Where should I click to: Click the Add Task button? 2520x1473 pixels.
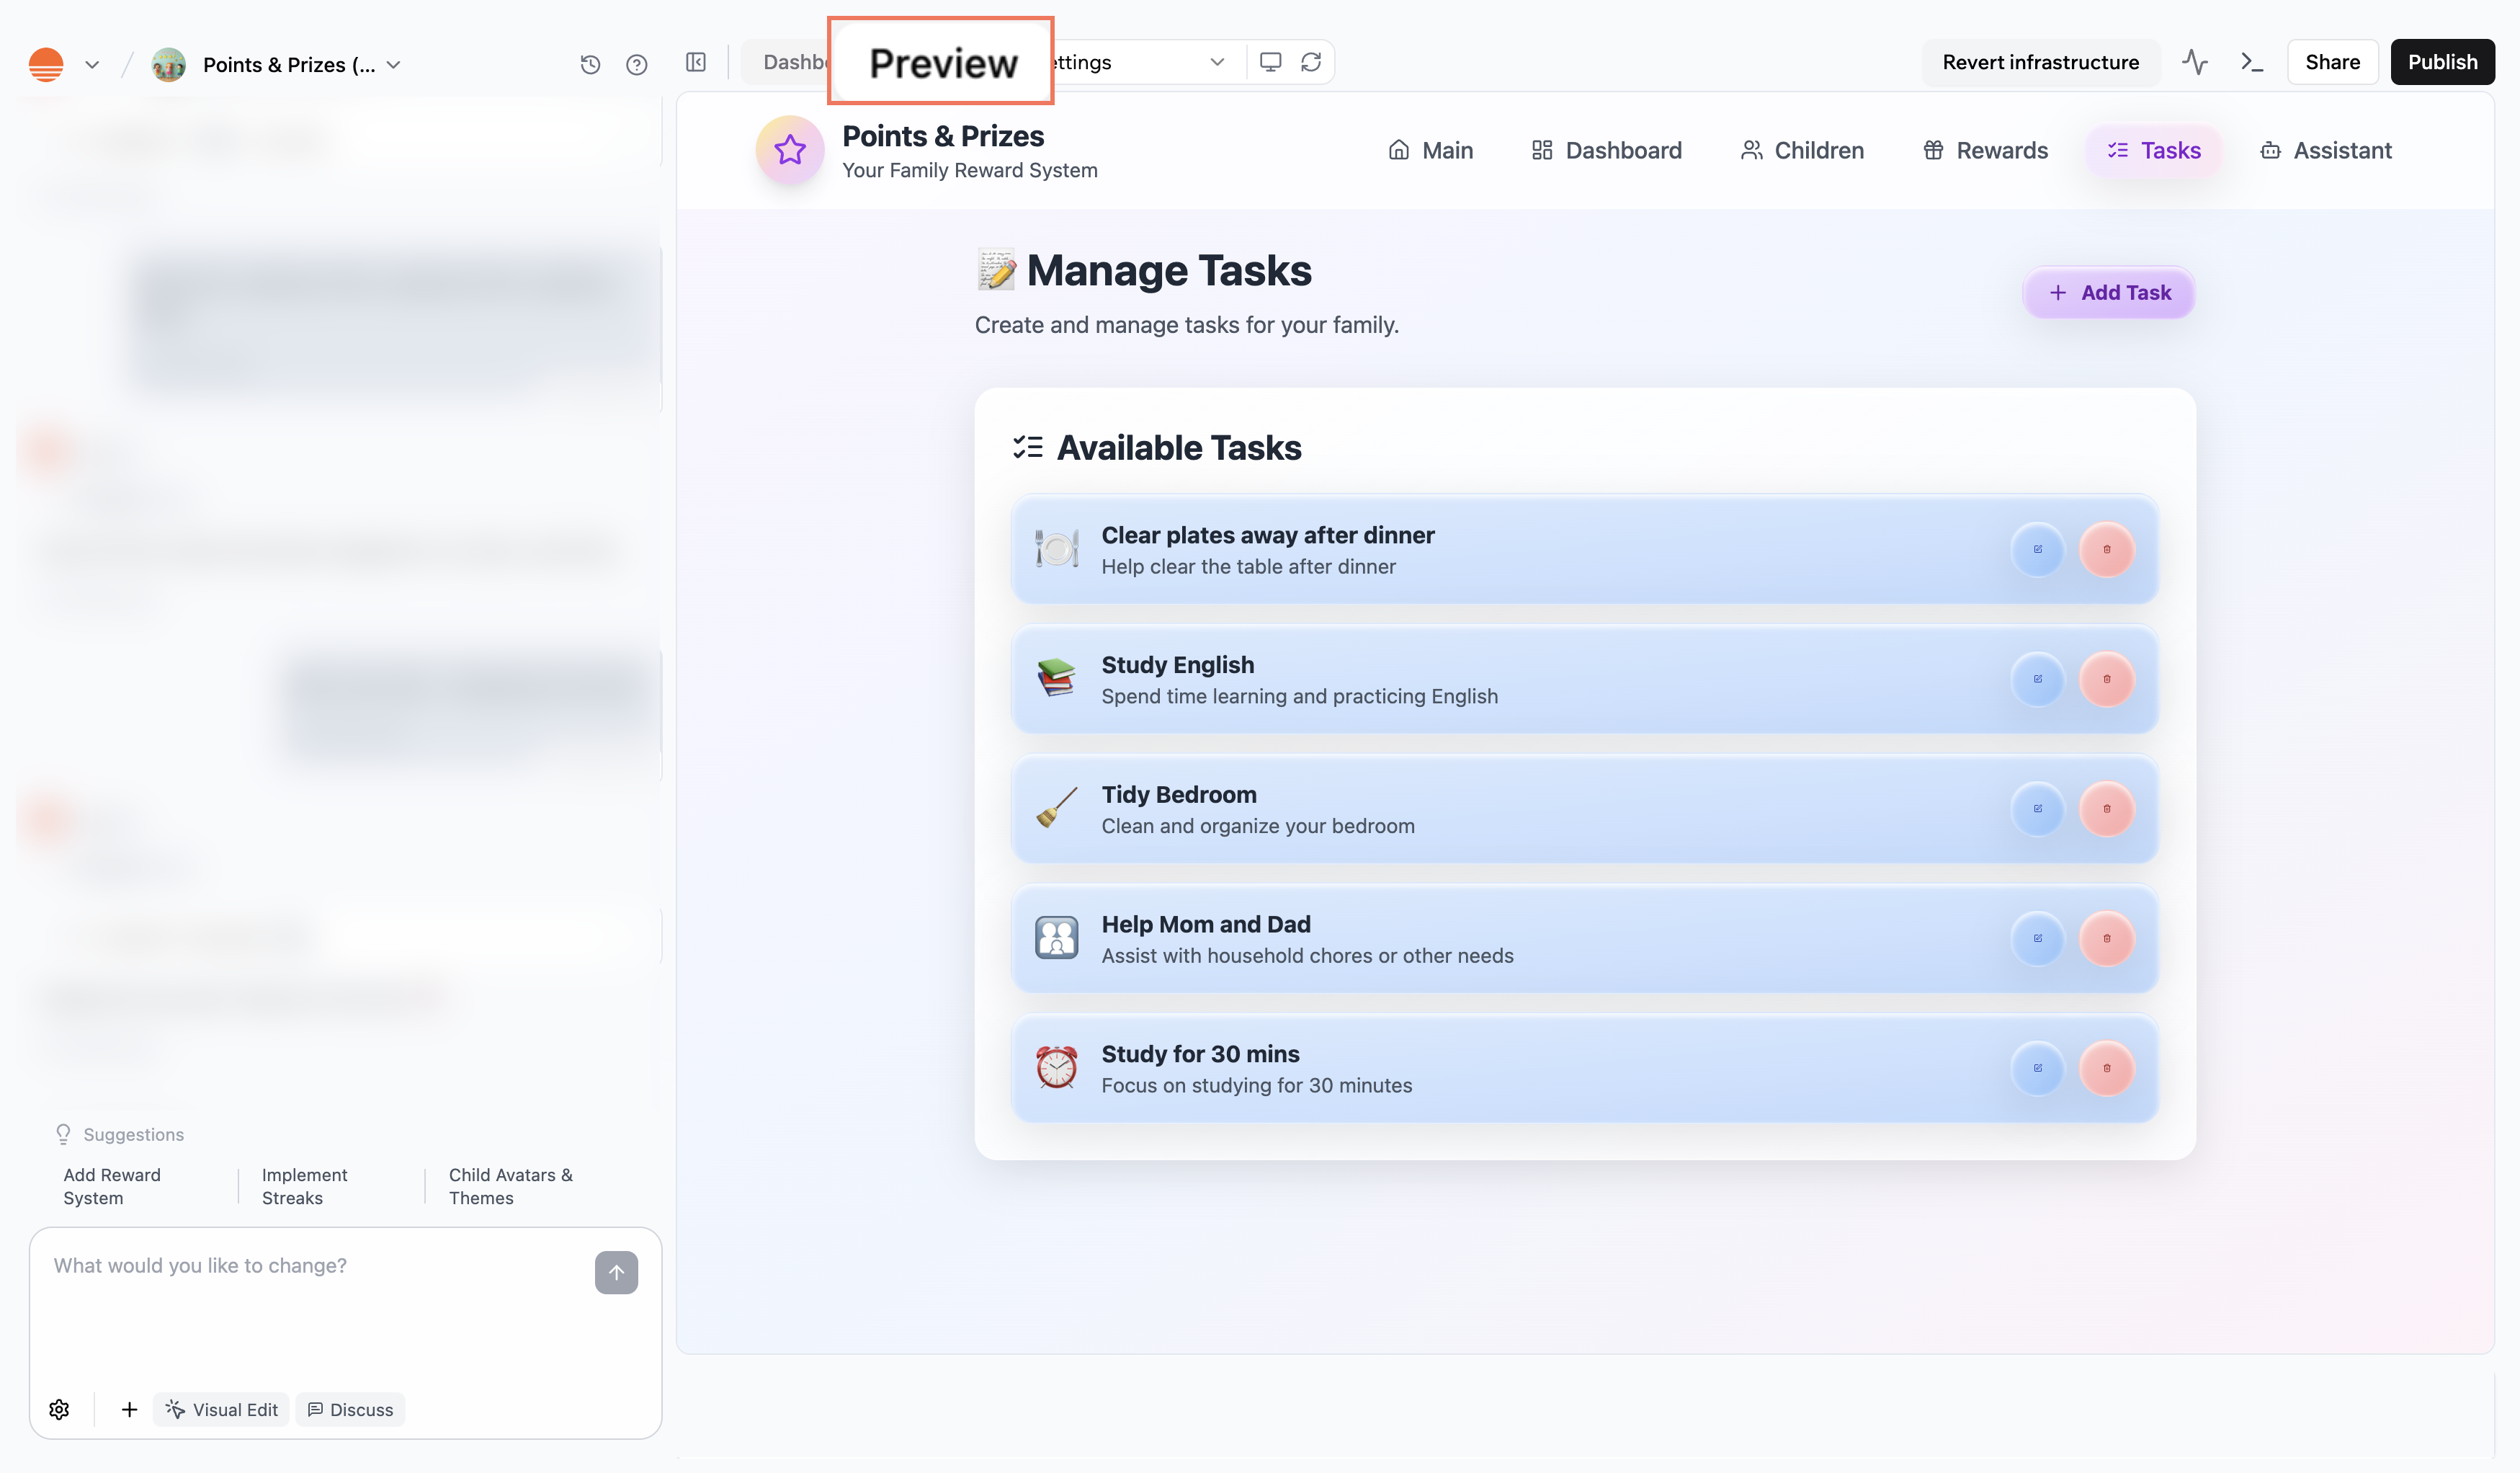click(2108, 292)
